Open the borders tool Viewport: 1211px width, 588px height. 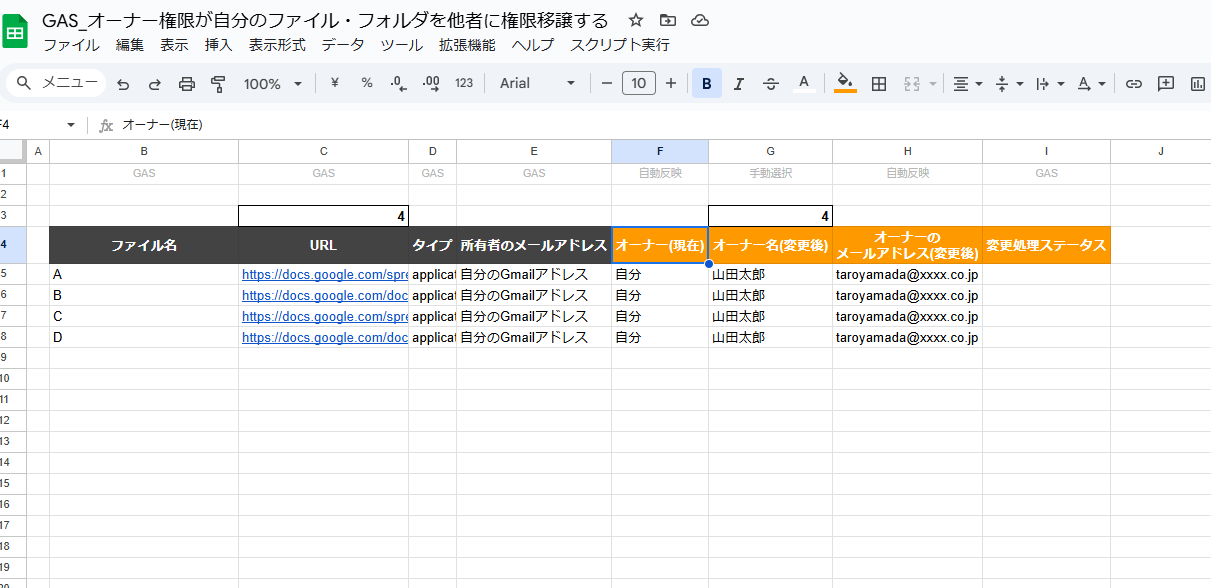coord(879,84)
